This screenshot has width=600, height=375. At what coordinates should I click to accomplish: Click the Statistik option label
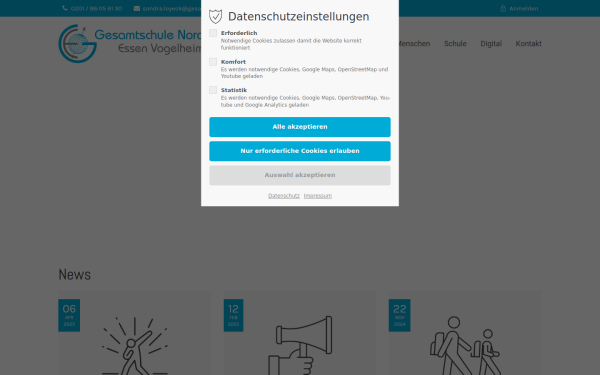click(234, 90)
